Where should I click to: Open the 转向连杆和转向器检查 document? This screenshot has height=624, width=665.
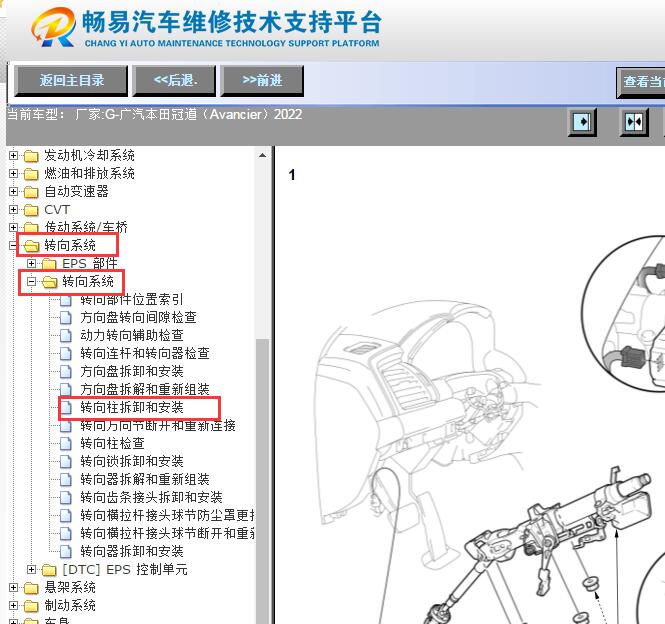(145, 353)
